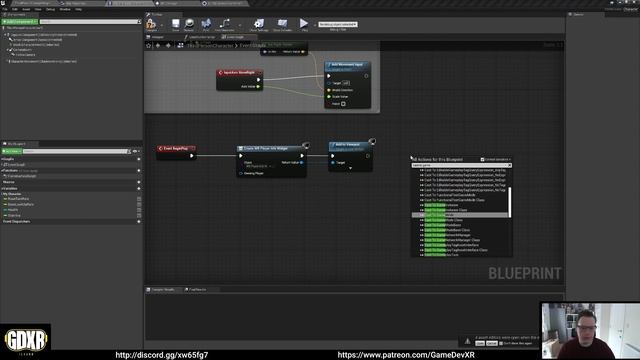Collapse the Graphs section
The width and height of the screenshot is (640, 360).
pos(2,159)
